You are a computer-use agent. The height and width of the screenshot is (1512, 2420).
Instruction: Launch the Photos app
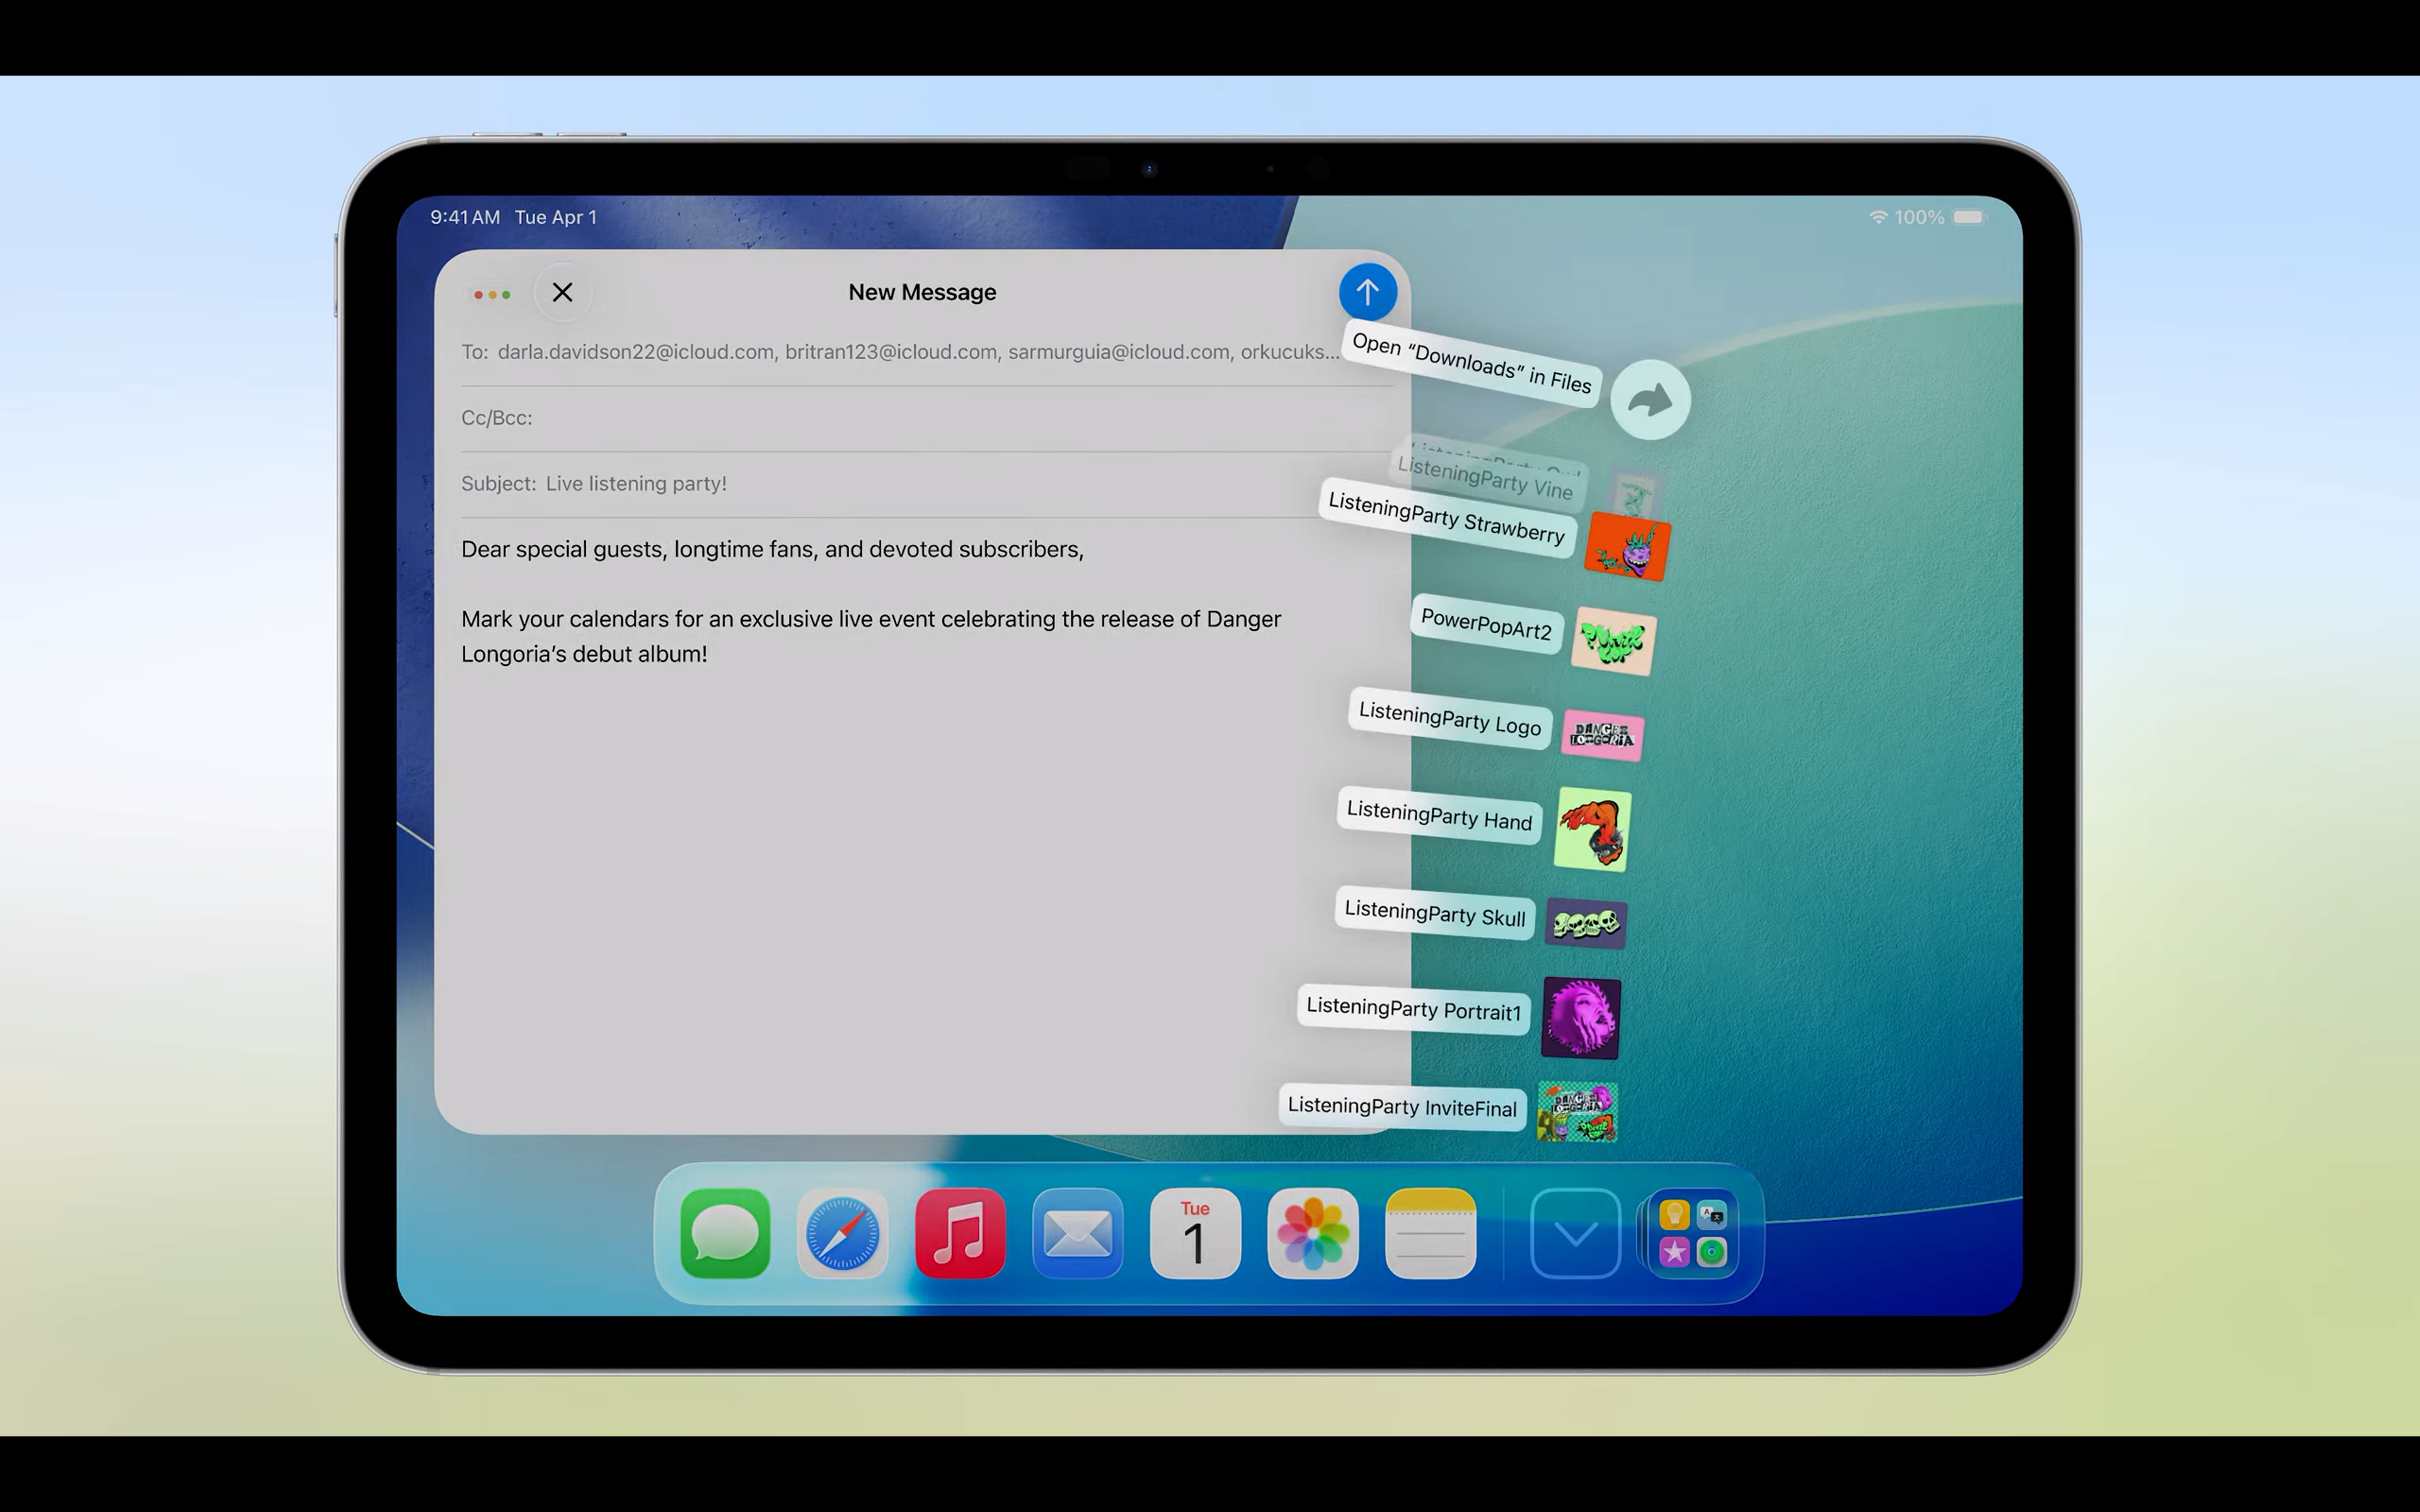1312,1233
